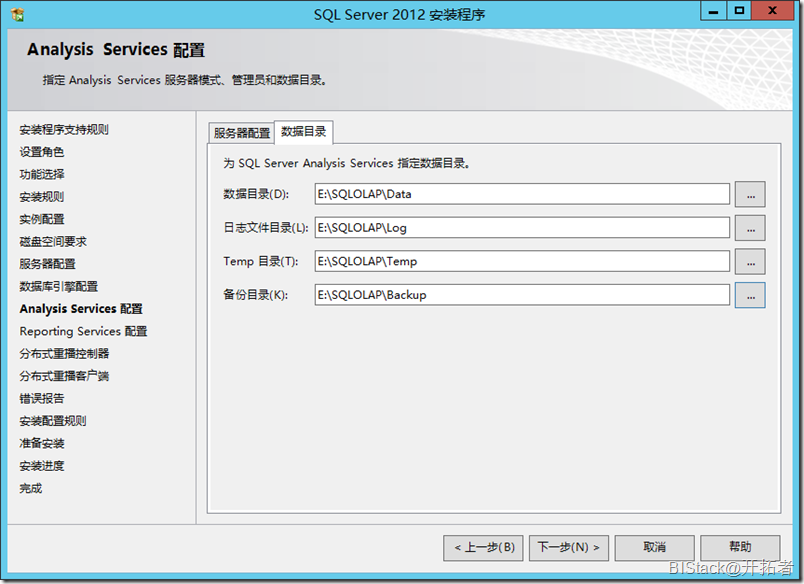Open help with the 帮助 button
The image size is (804, 584).
click(740, 548)
